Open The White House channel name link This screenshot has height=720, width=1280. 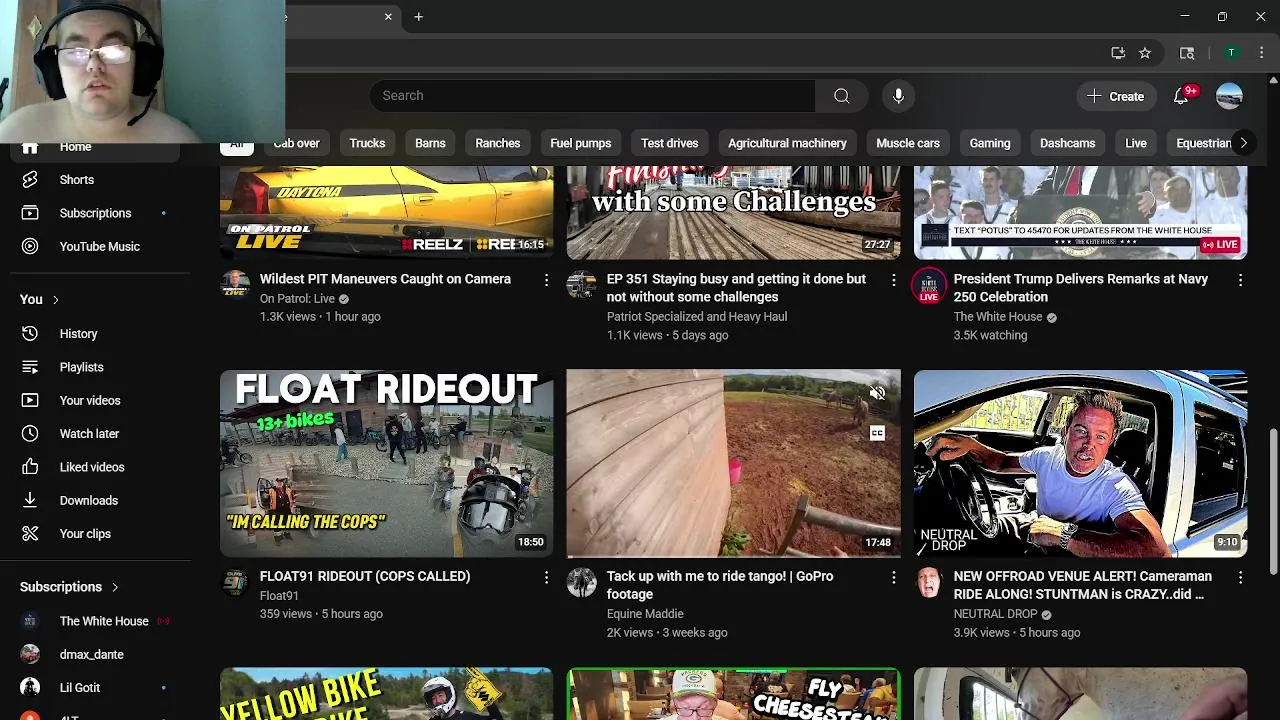tap(998, 316)
